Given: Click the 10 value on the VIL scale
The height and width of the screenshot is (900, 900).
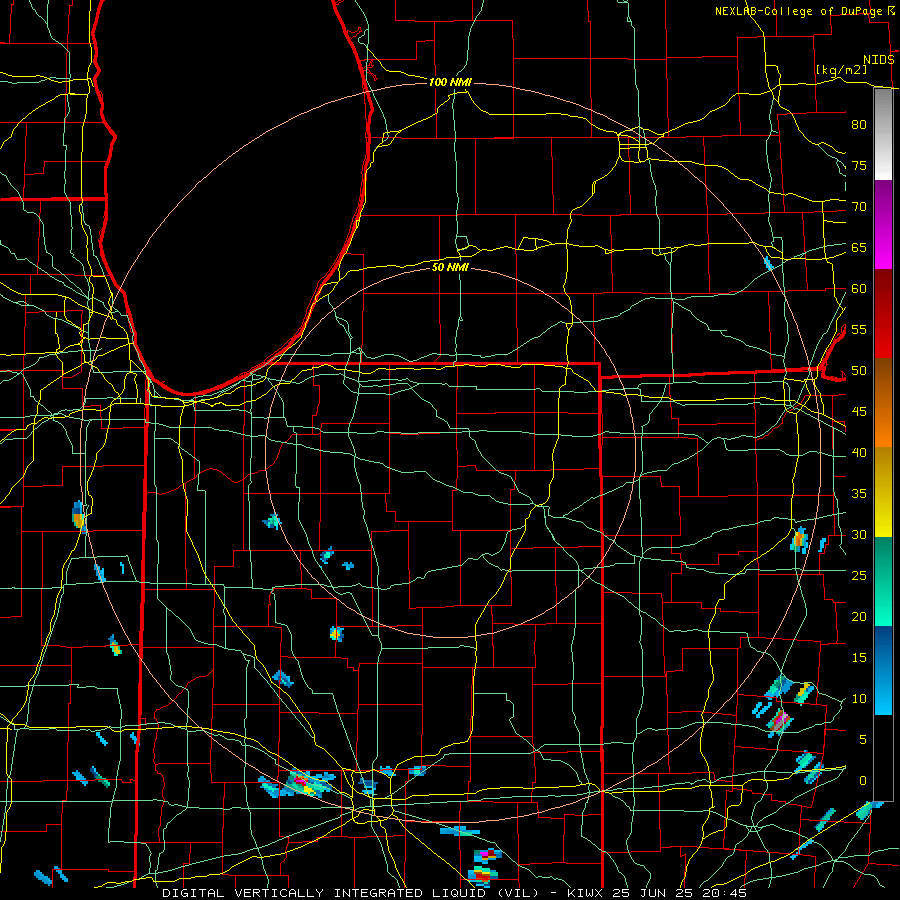Looking at the screenshot, I should 859,699.
